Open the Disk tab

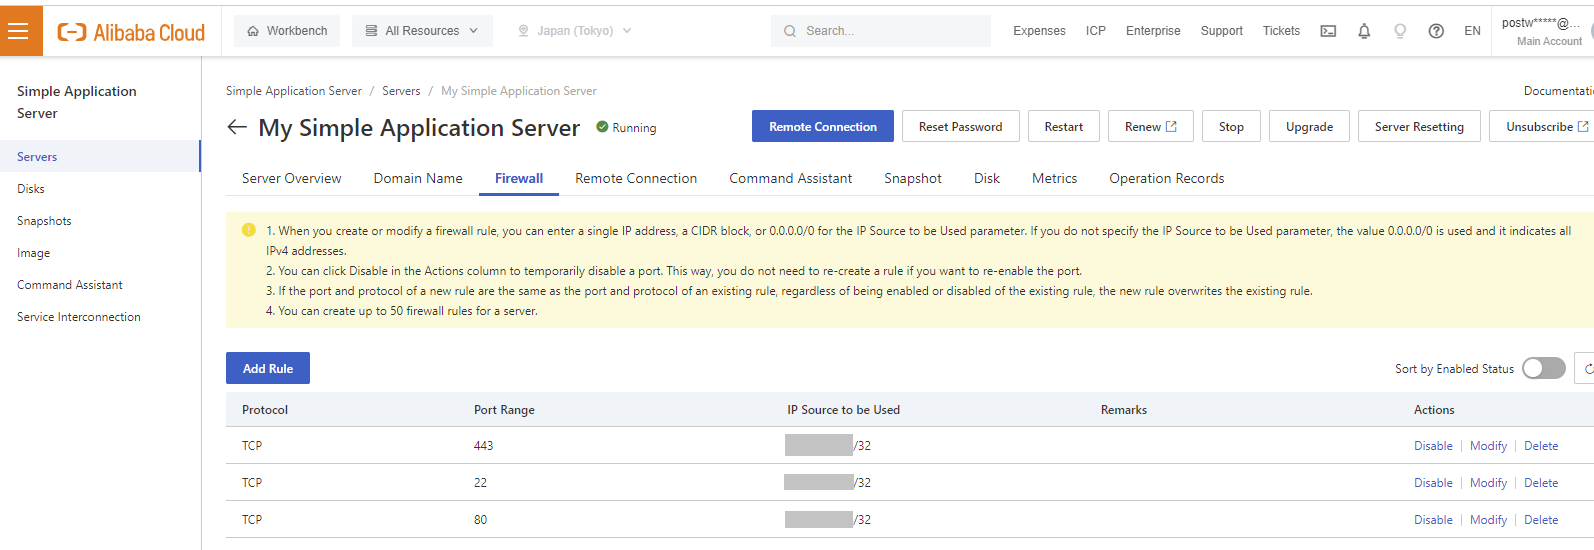(x=987, y=178)
